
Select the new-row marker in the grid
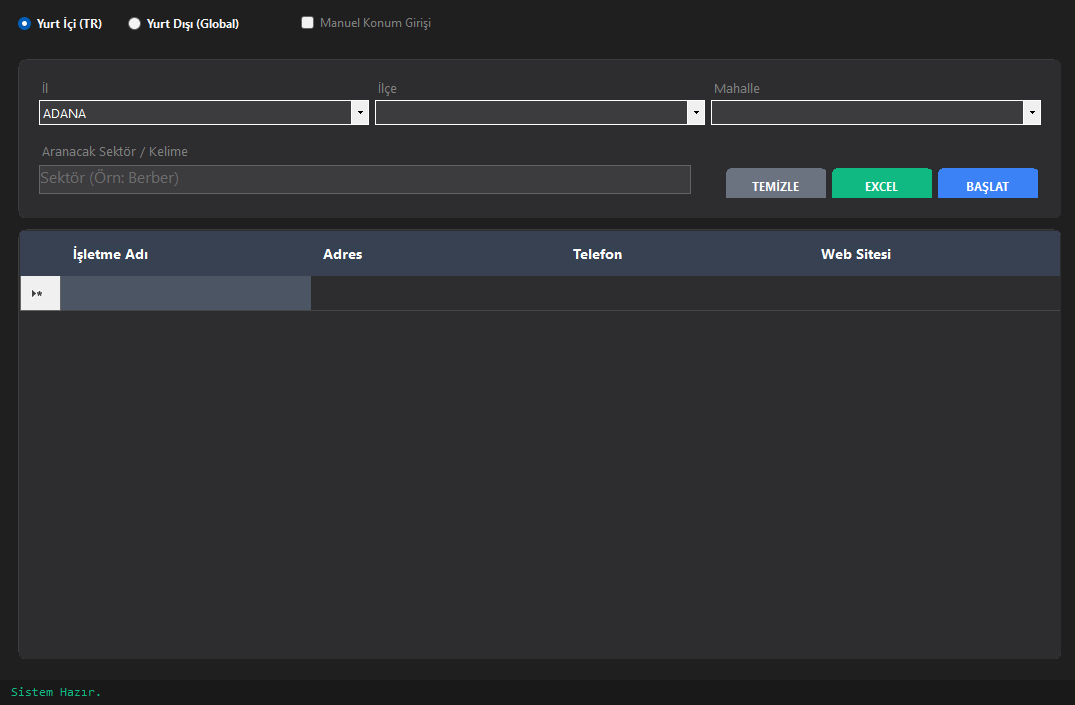[x=40, y=294]
